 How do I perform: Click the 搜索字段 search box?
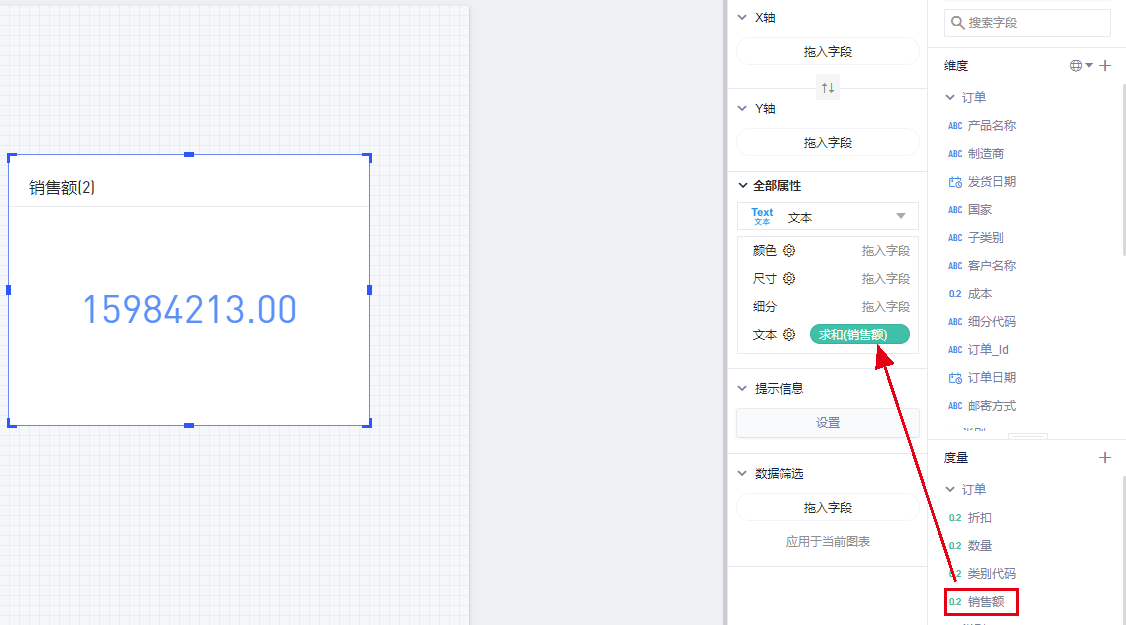[1030, 23]
